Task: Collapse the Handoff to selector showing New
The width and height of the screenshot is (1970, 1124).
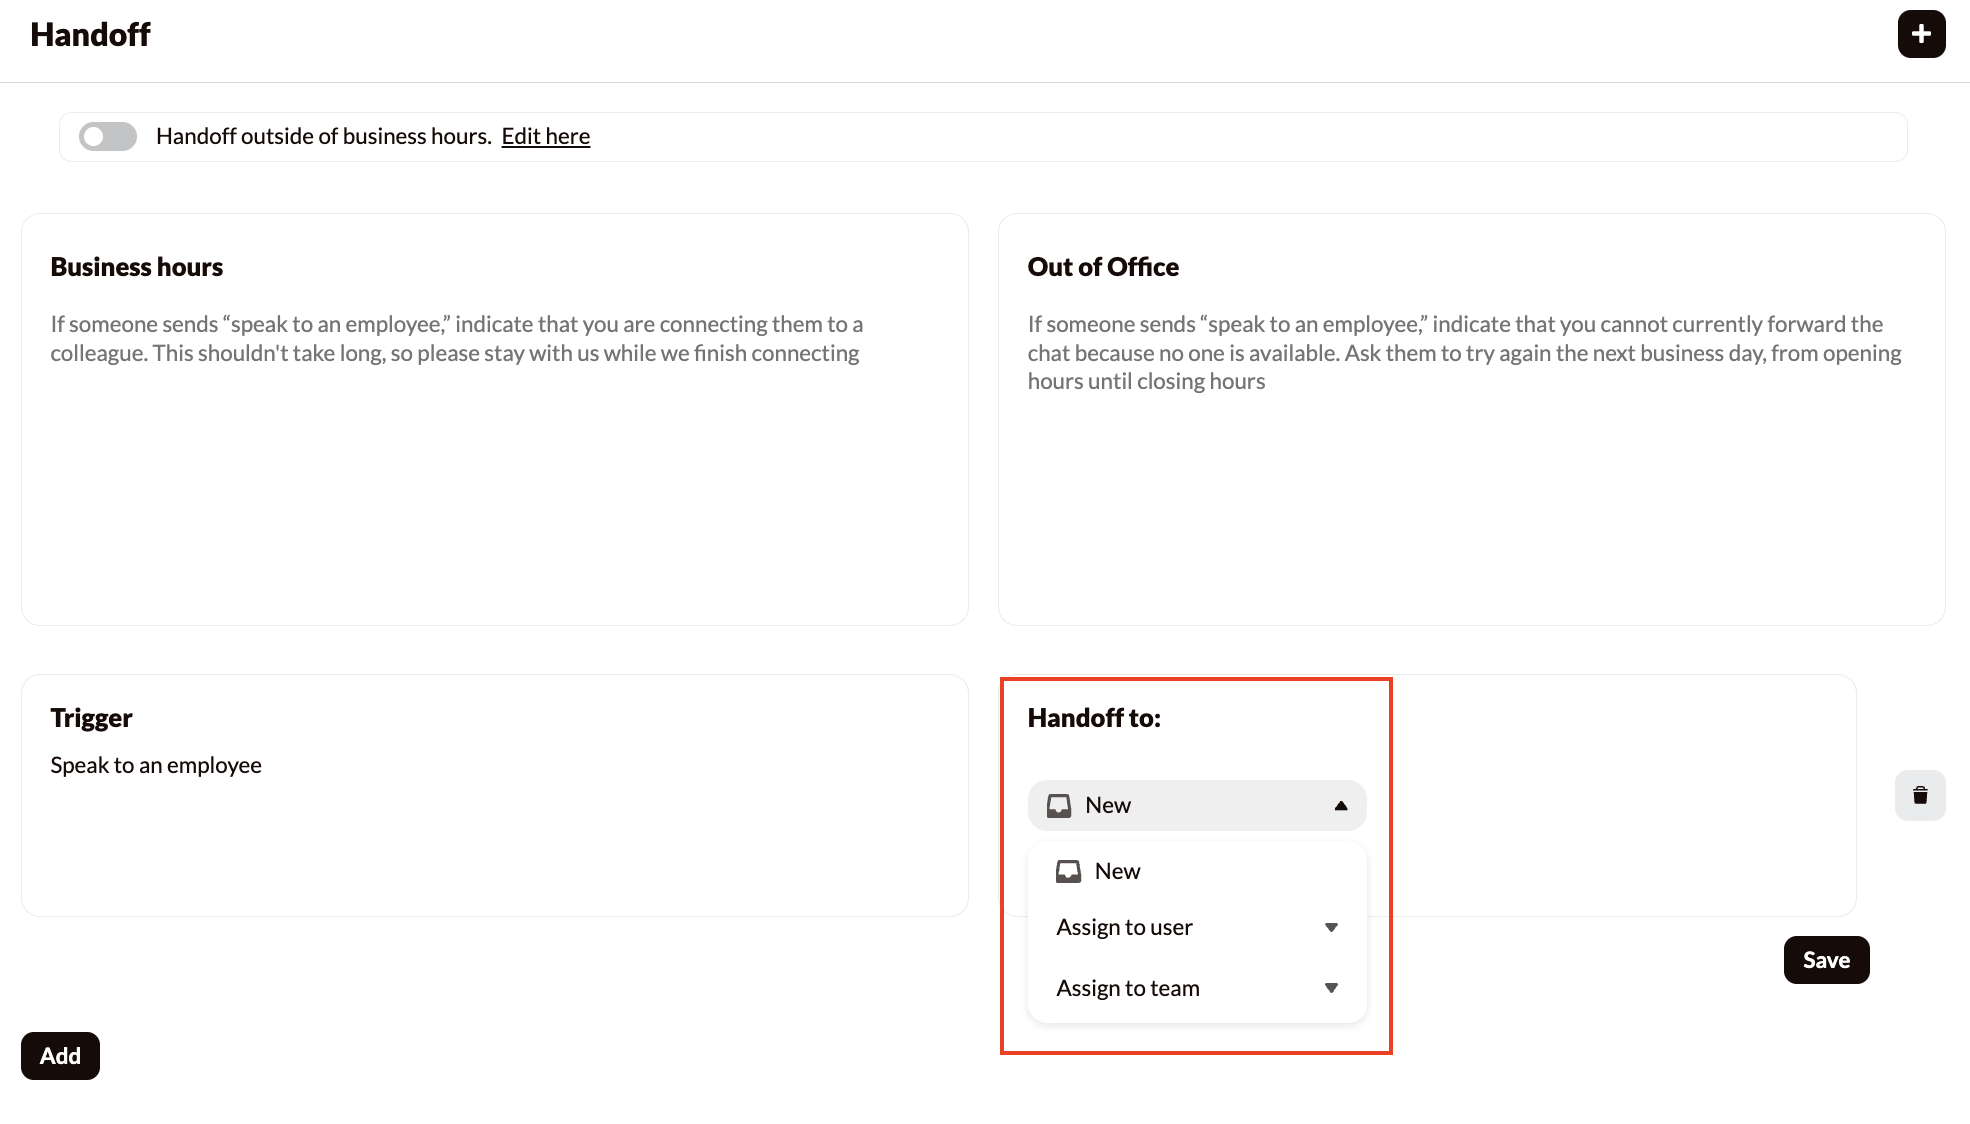Action: 1196,805
